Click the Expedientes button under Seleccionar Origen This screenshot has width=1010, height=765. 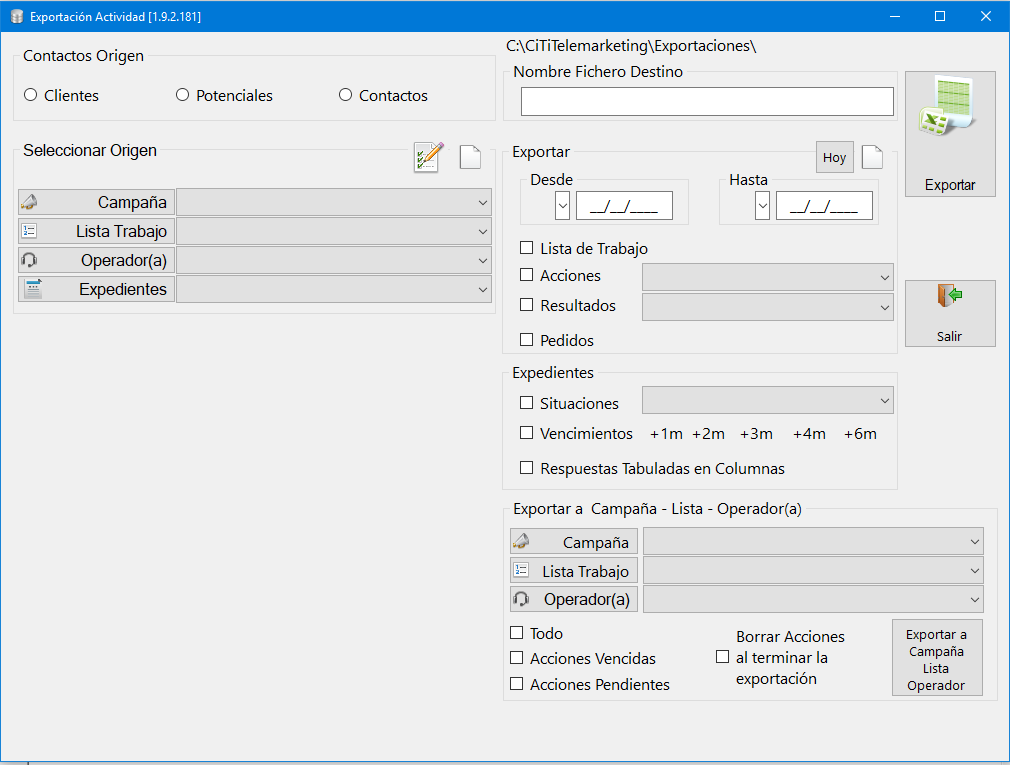(x=97, y=289)
